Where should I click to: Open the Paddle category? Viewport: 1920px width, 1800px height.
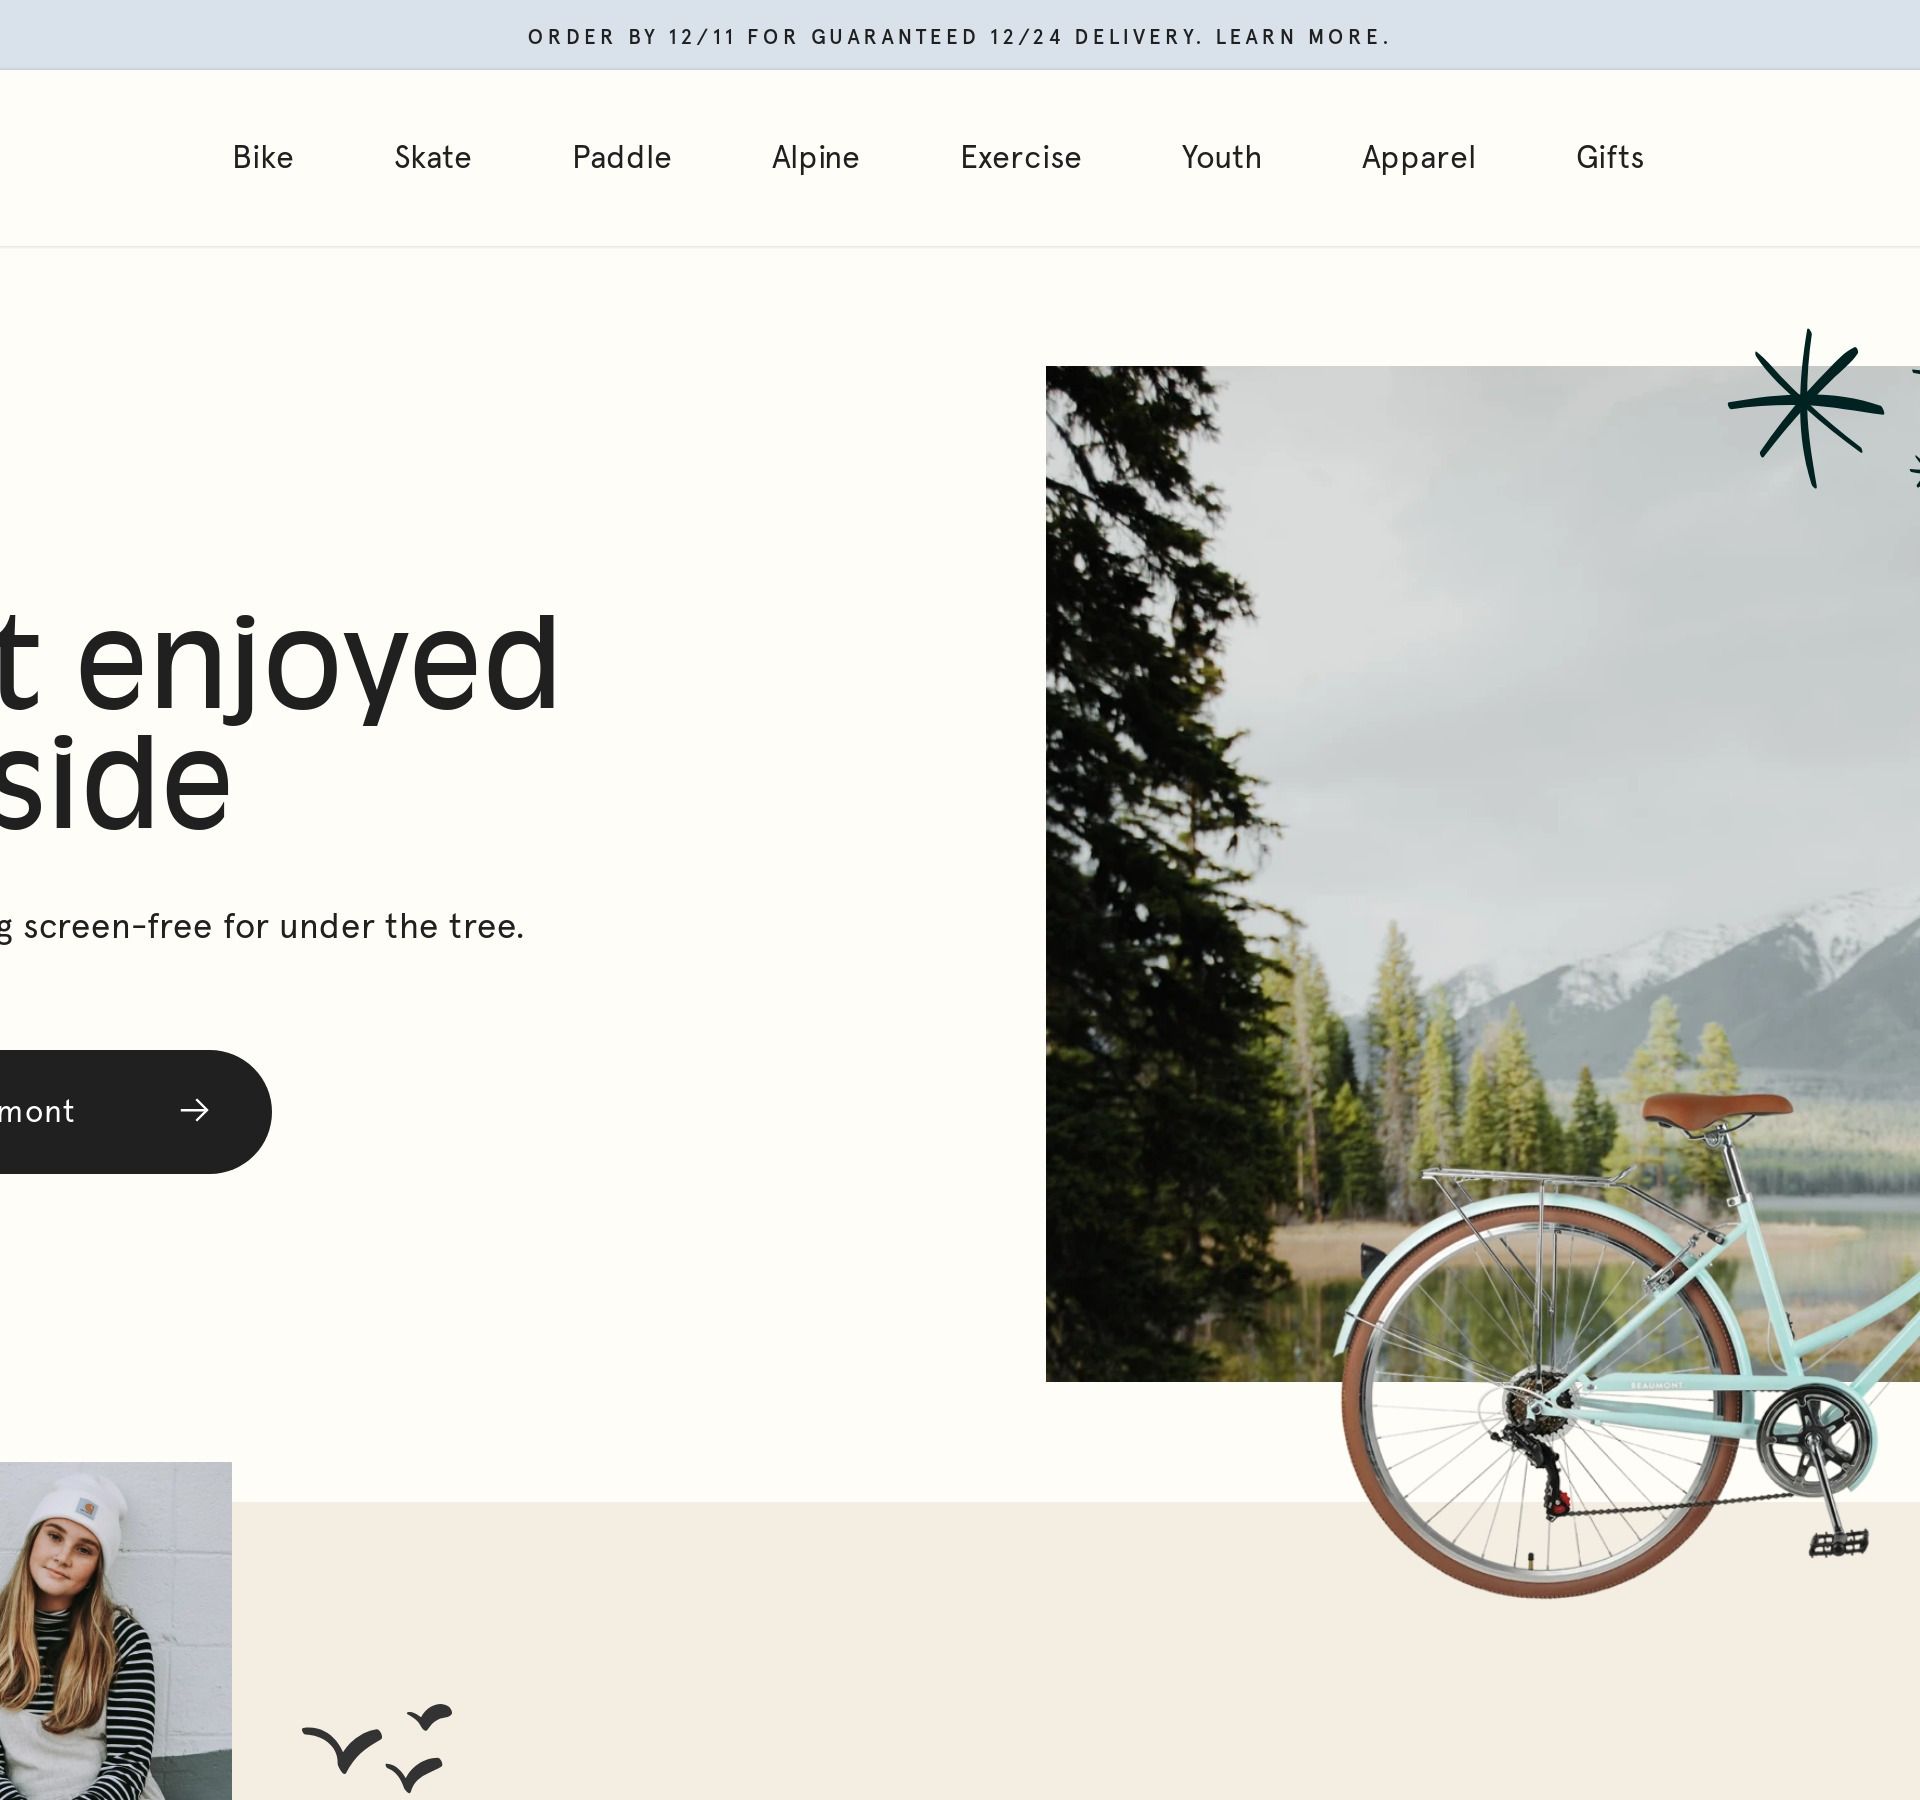coord(622,158)
